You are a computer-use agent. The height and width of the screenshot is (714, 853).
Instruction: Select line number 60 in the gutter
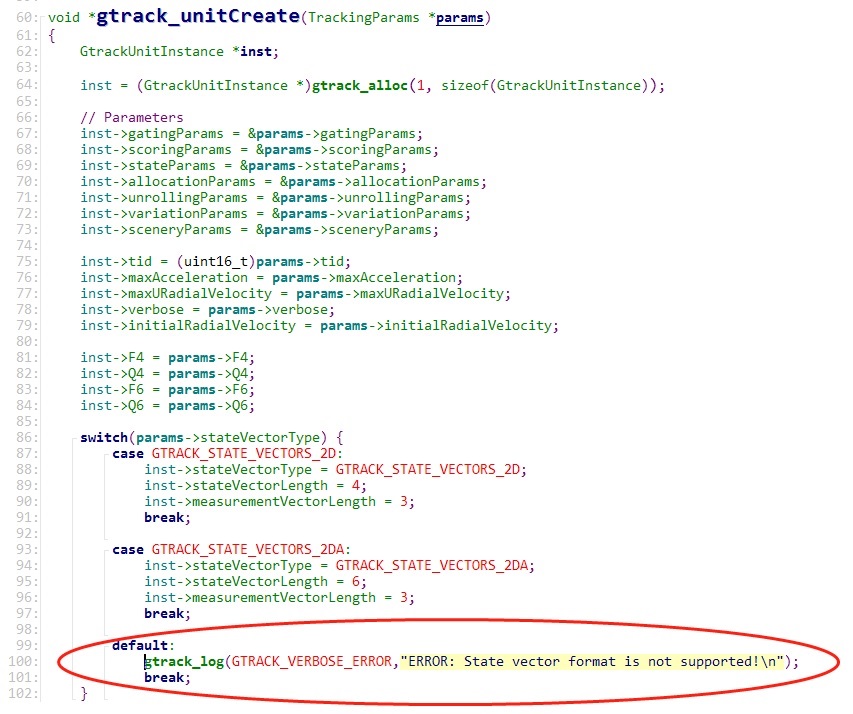tap(26, 18)
